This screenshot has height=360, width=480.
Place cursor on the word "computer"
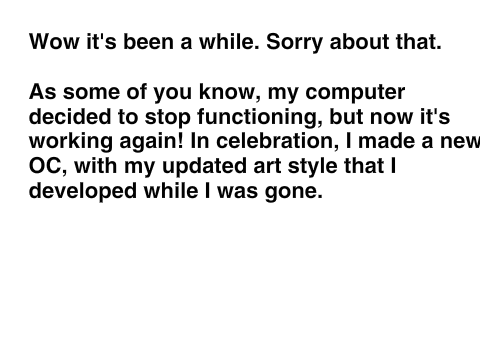[355, 93]
